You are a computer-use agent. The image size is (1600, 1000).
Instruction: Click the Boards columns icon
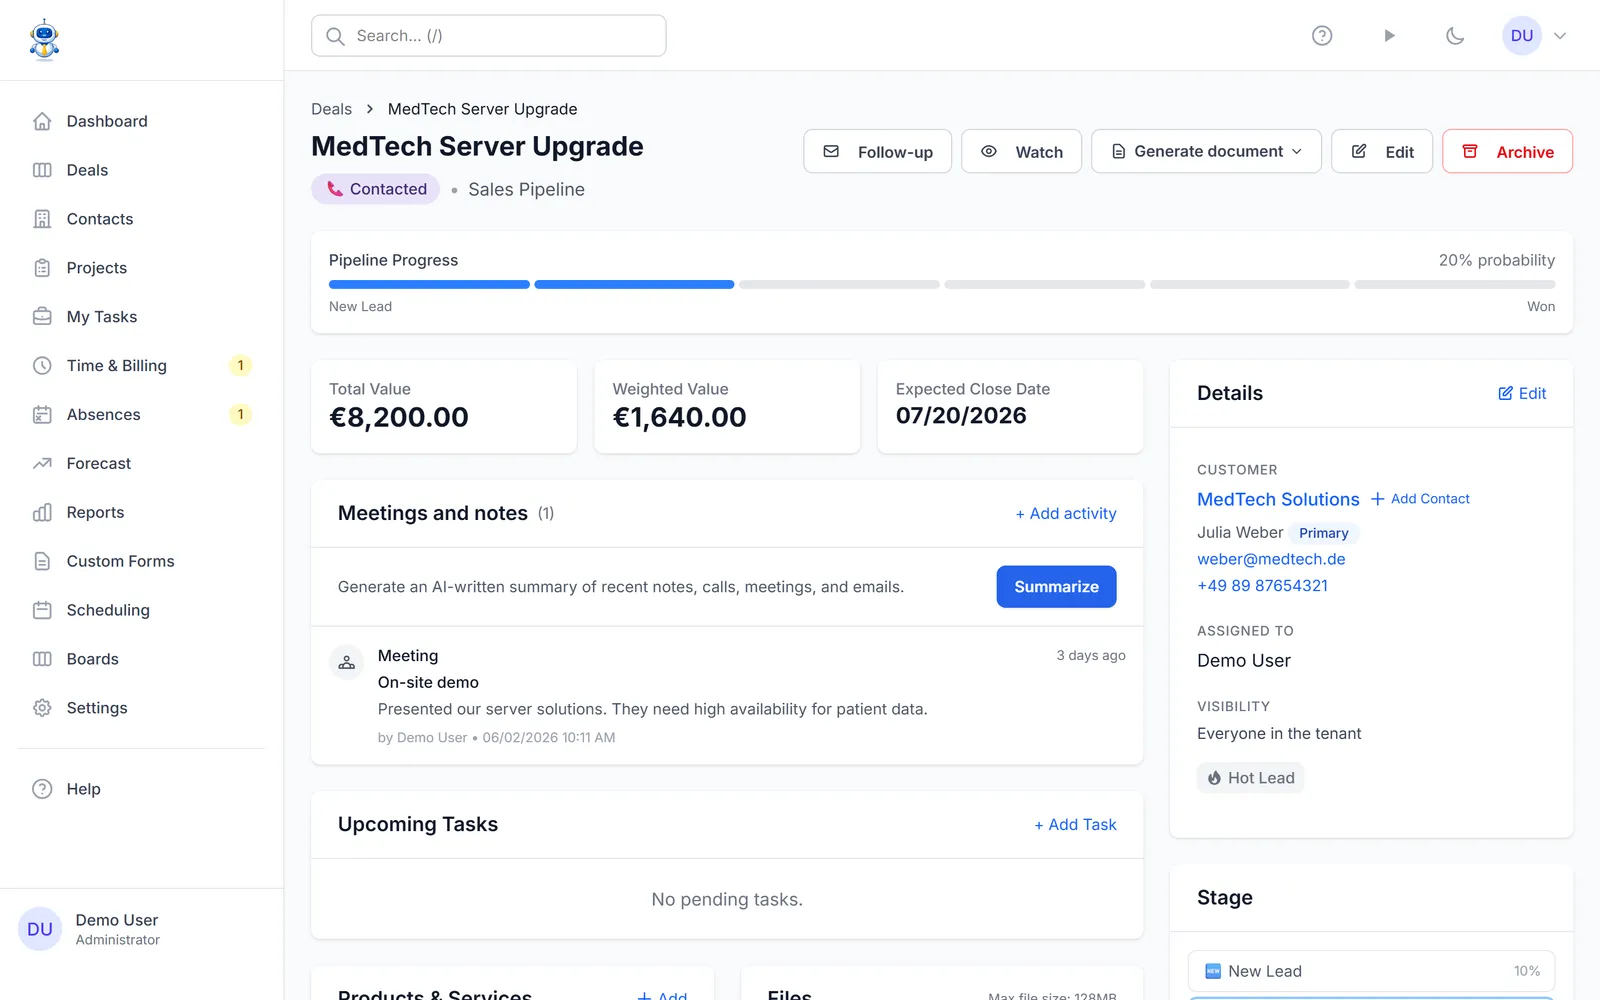(x=42, y=659)
